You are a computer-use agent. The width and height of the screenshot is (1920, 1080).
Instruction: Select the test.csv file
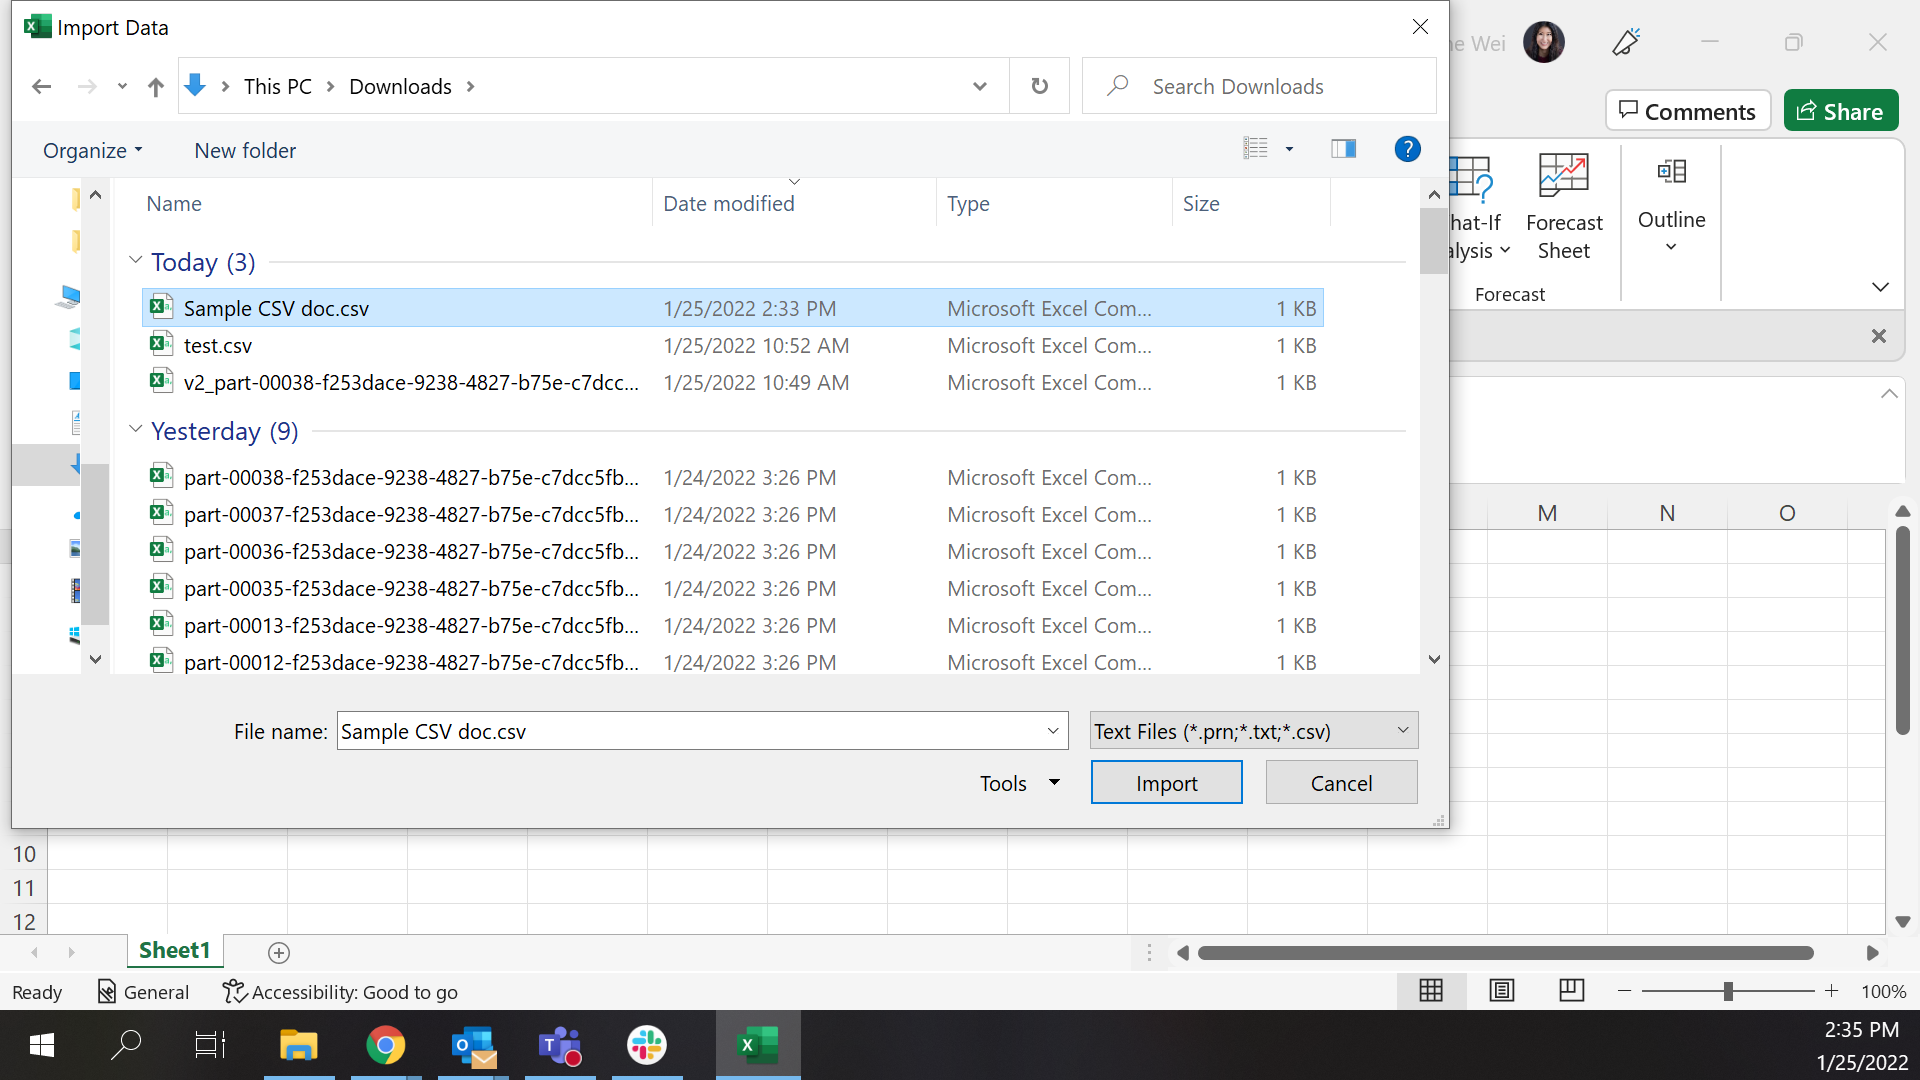(x=218, y=346)
